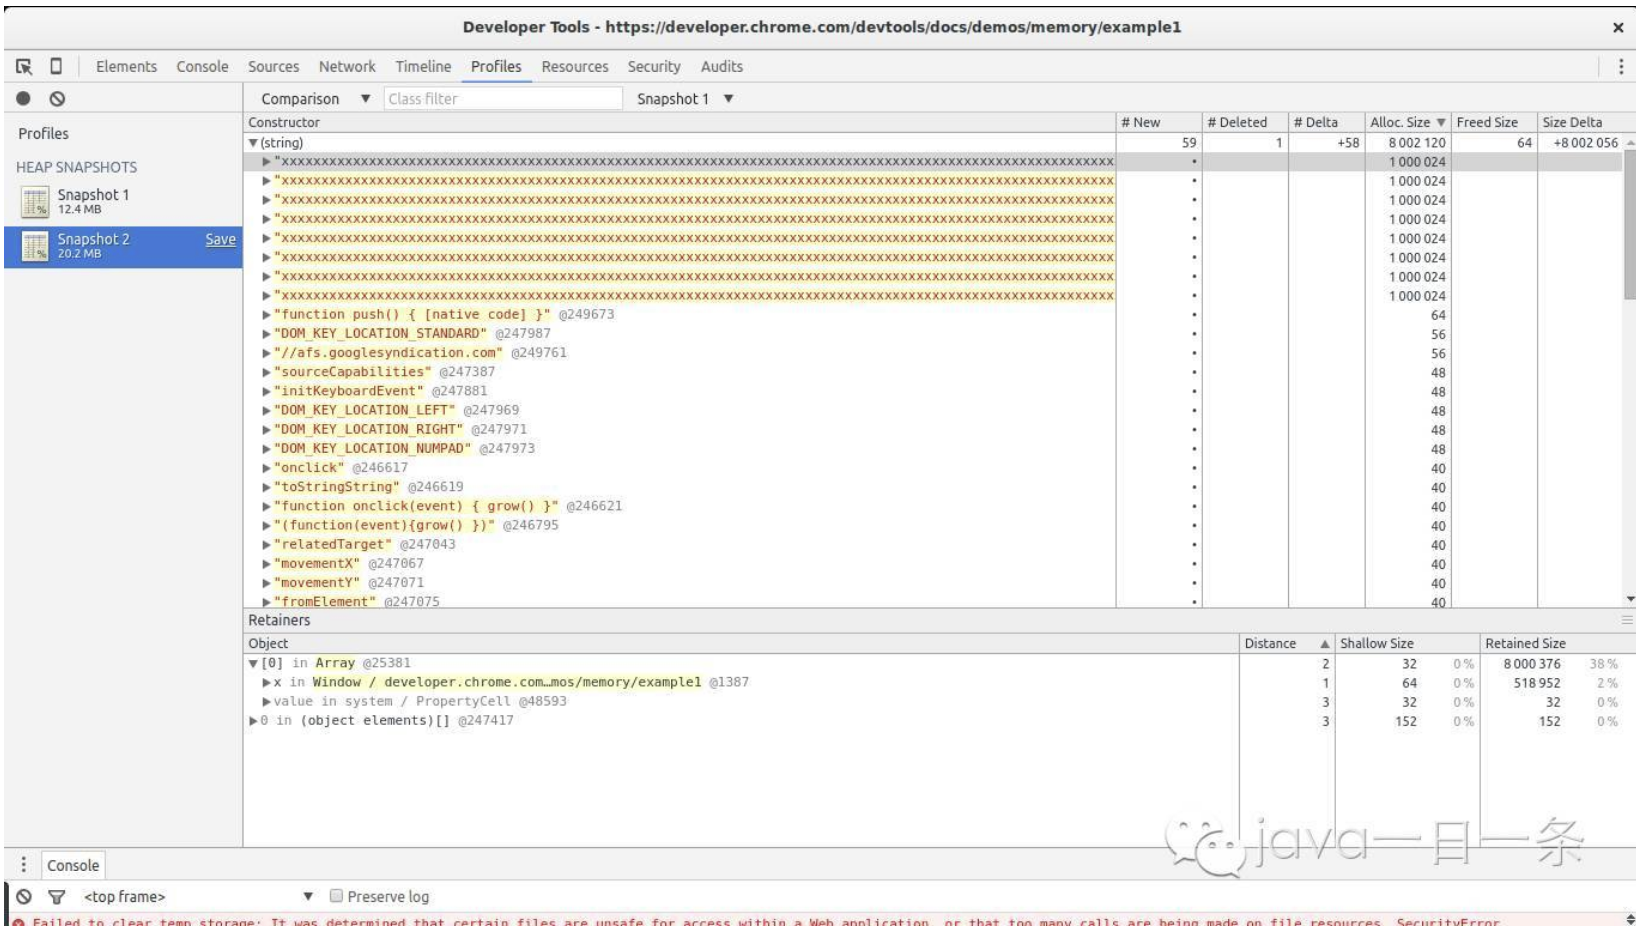The width and height of the screenshot is (1636, 946).
Task: Switch to the Network tab
Action: (x=347, y=67)
